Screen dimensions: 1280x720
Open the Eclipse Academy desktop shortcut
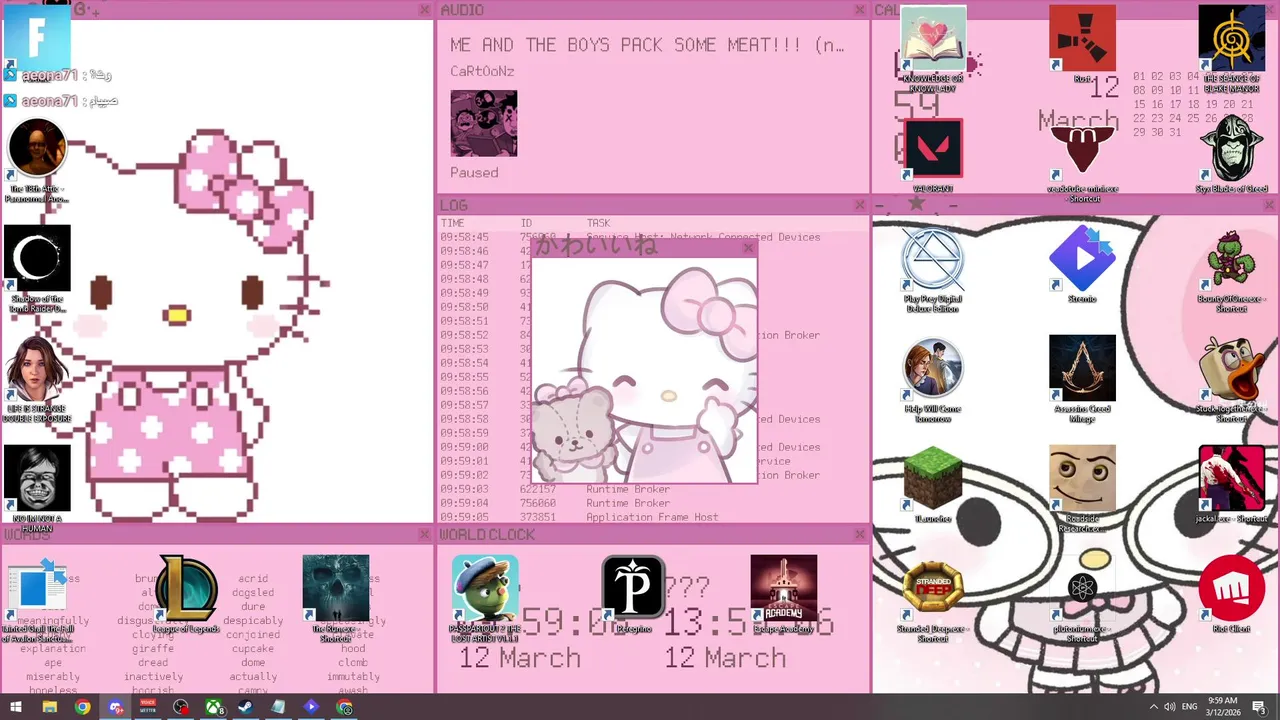784,595
